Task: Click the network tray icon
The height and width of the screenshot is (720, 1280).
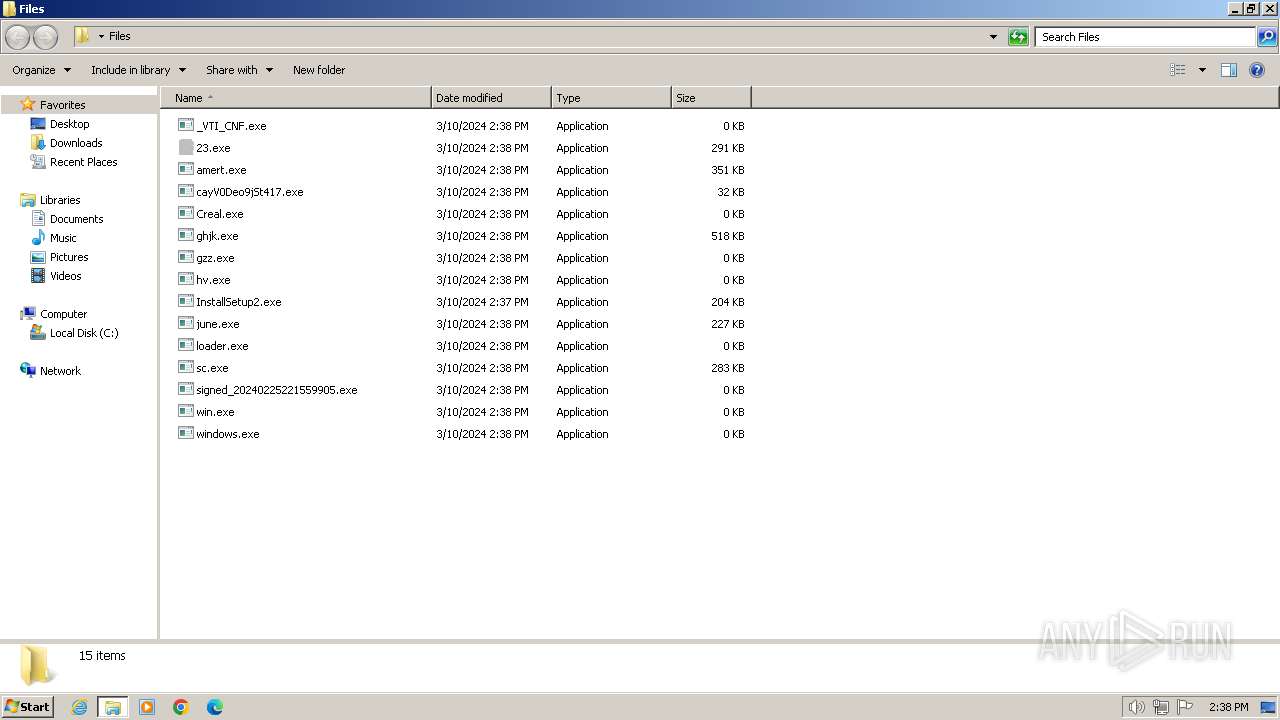Action: coord(1161,707)
